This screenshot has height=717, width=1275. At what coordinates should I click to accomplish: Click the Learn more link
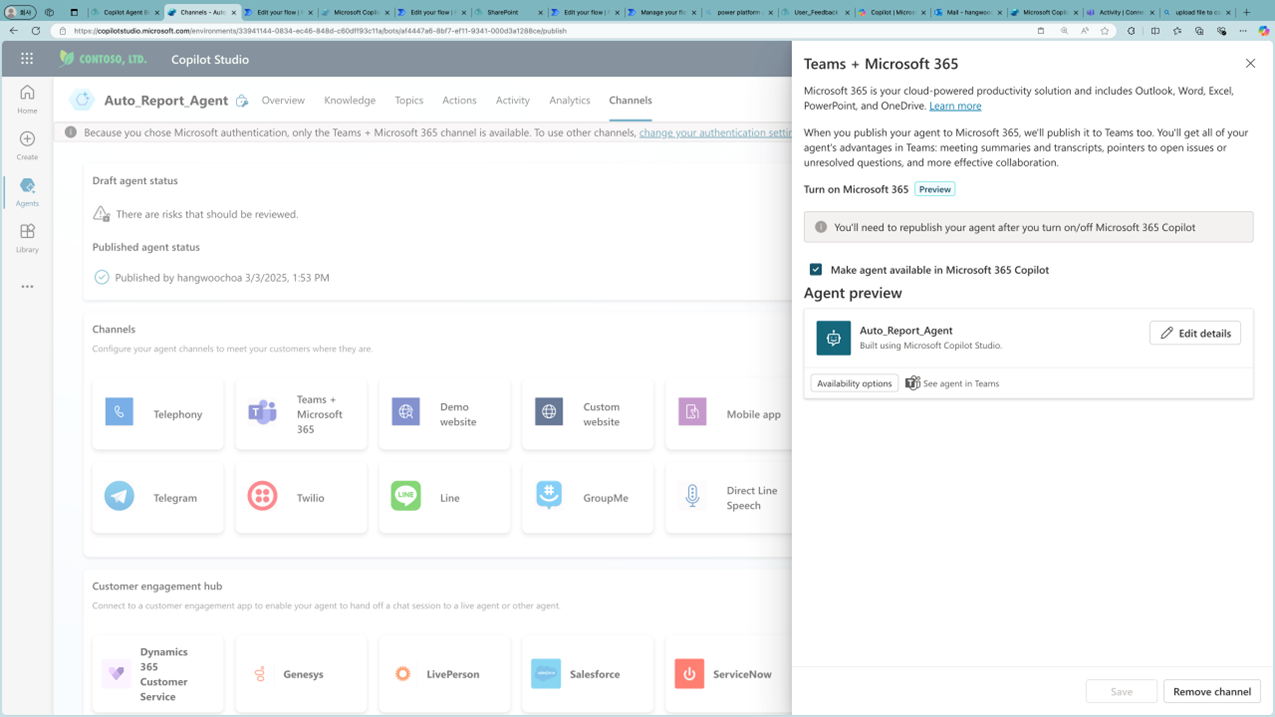point(955,106)
